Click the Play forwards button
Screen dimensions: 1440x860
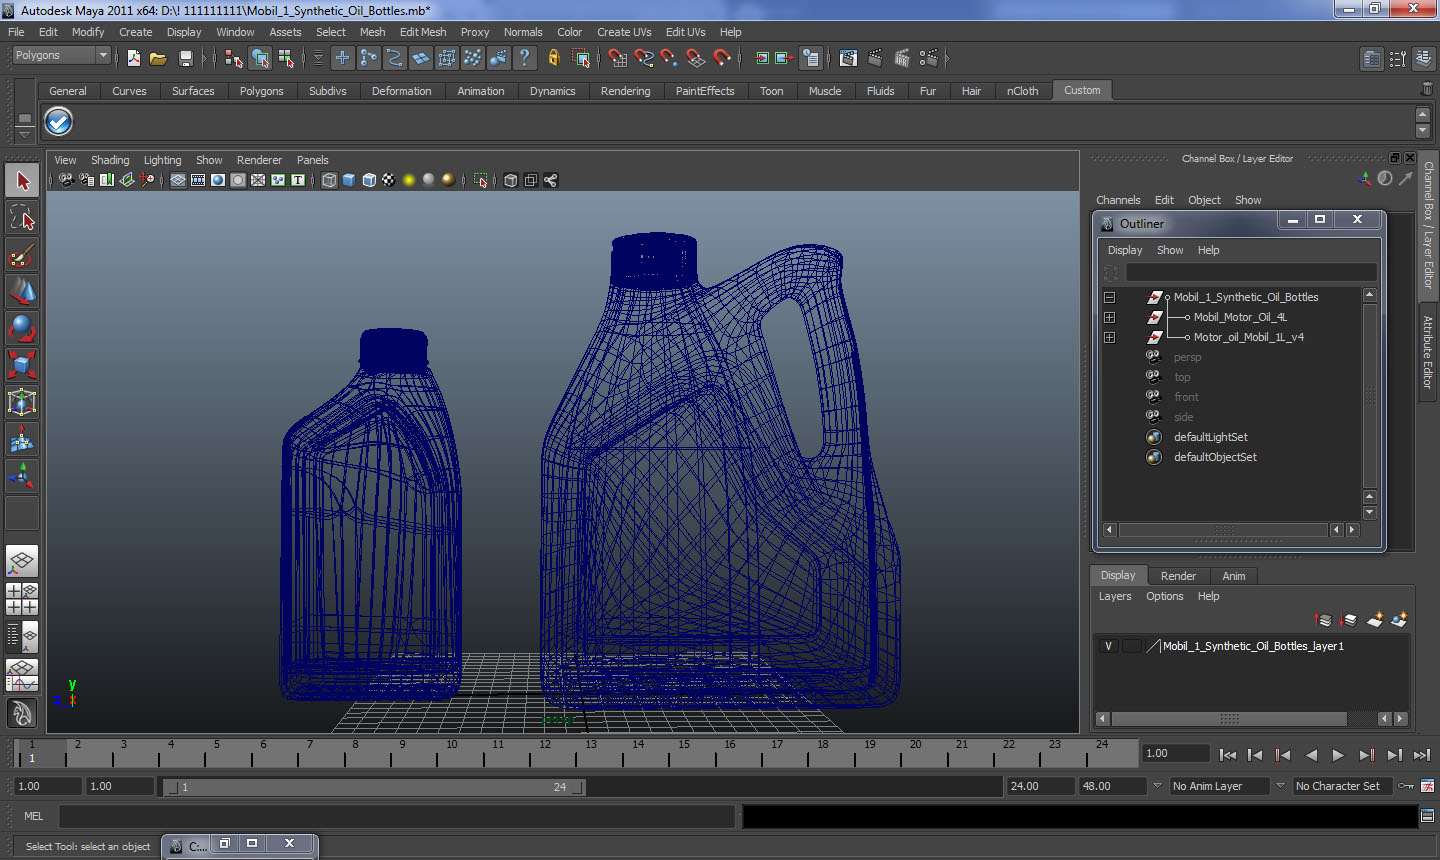tap(1338, 755)
